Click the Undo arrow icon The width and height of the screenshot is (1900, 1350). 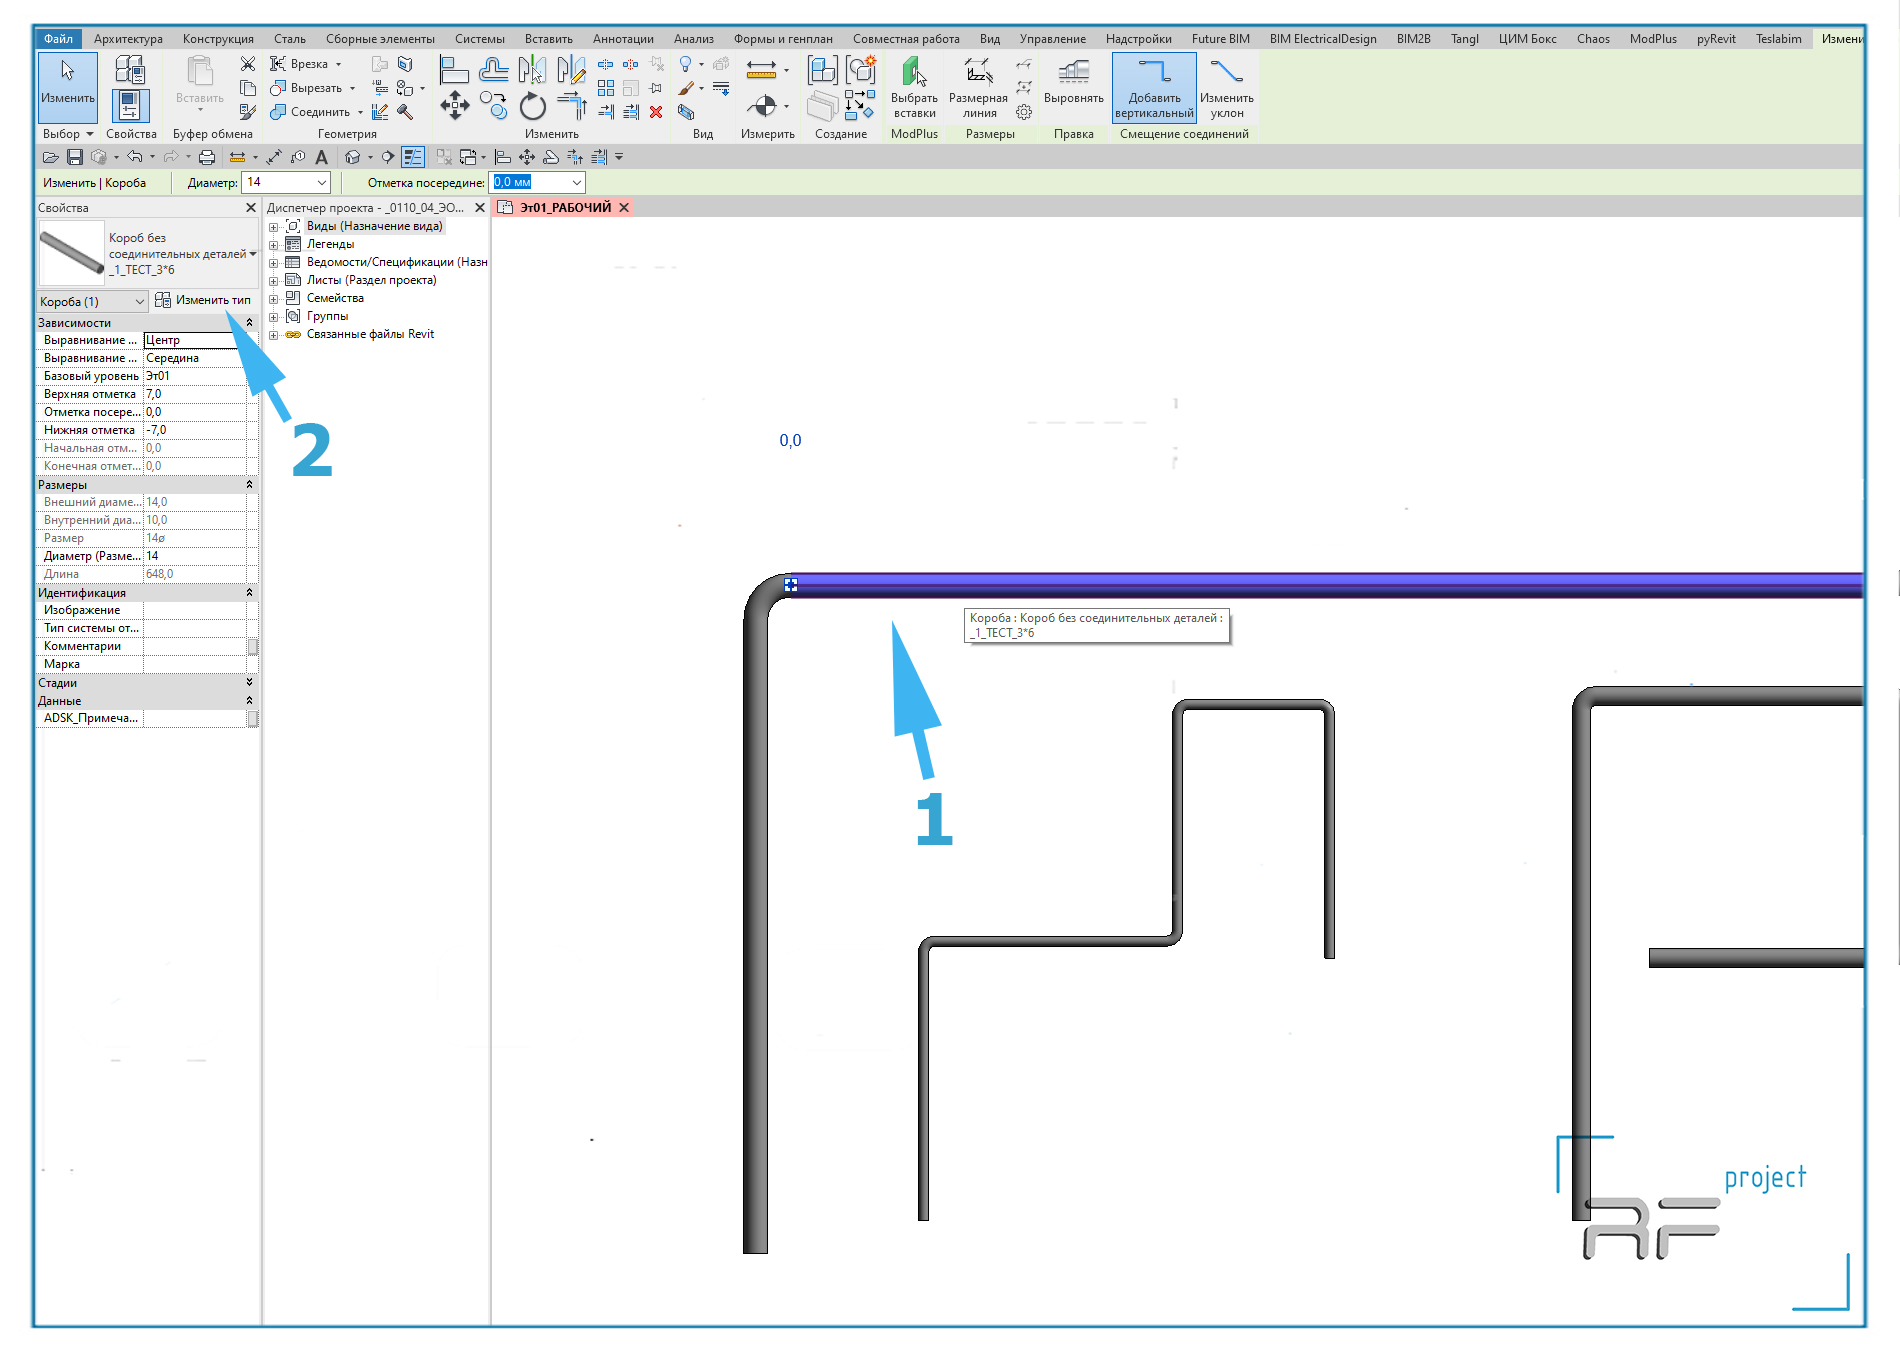click(134, 157)
